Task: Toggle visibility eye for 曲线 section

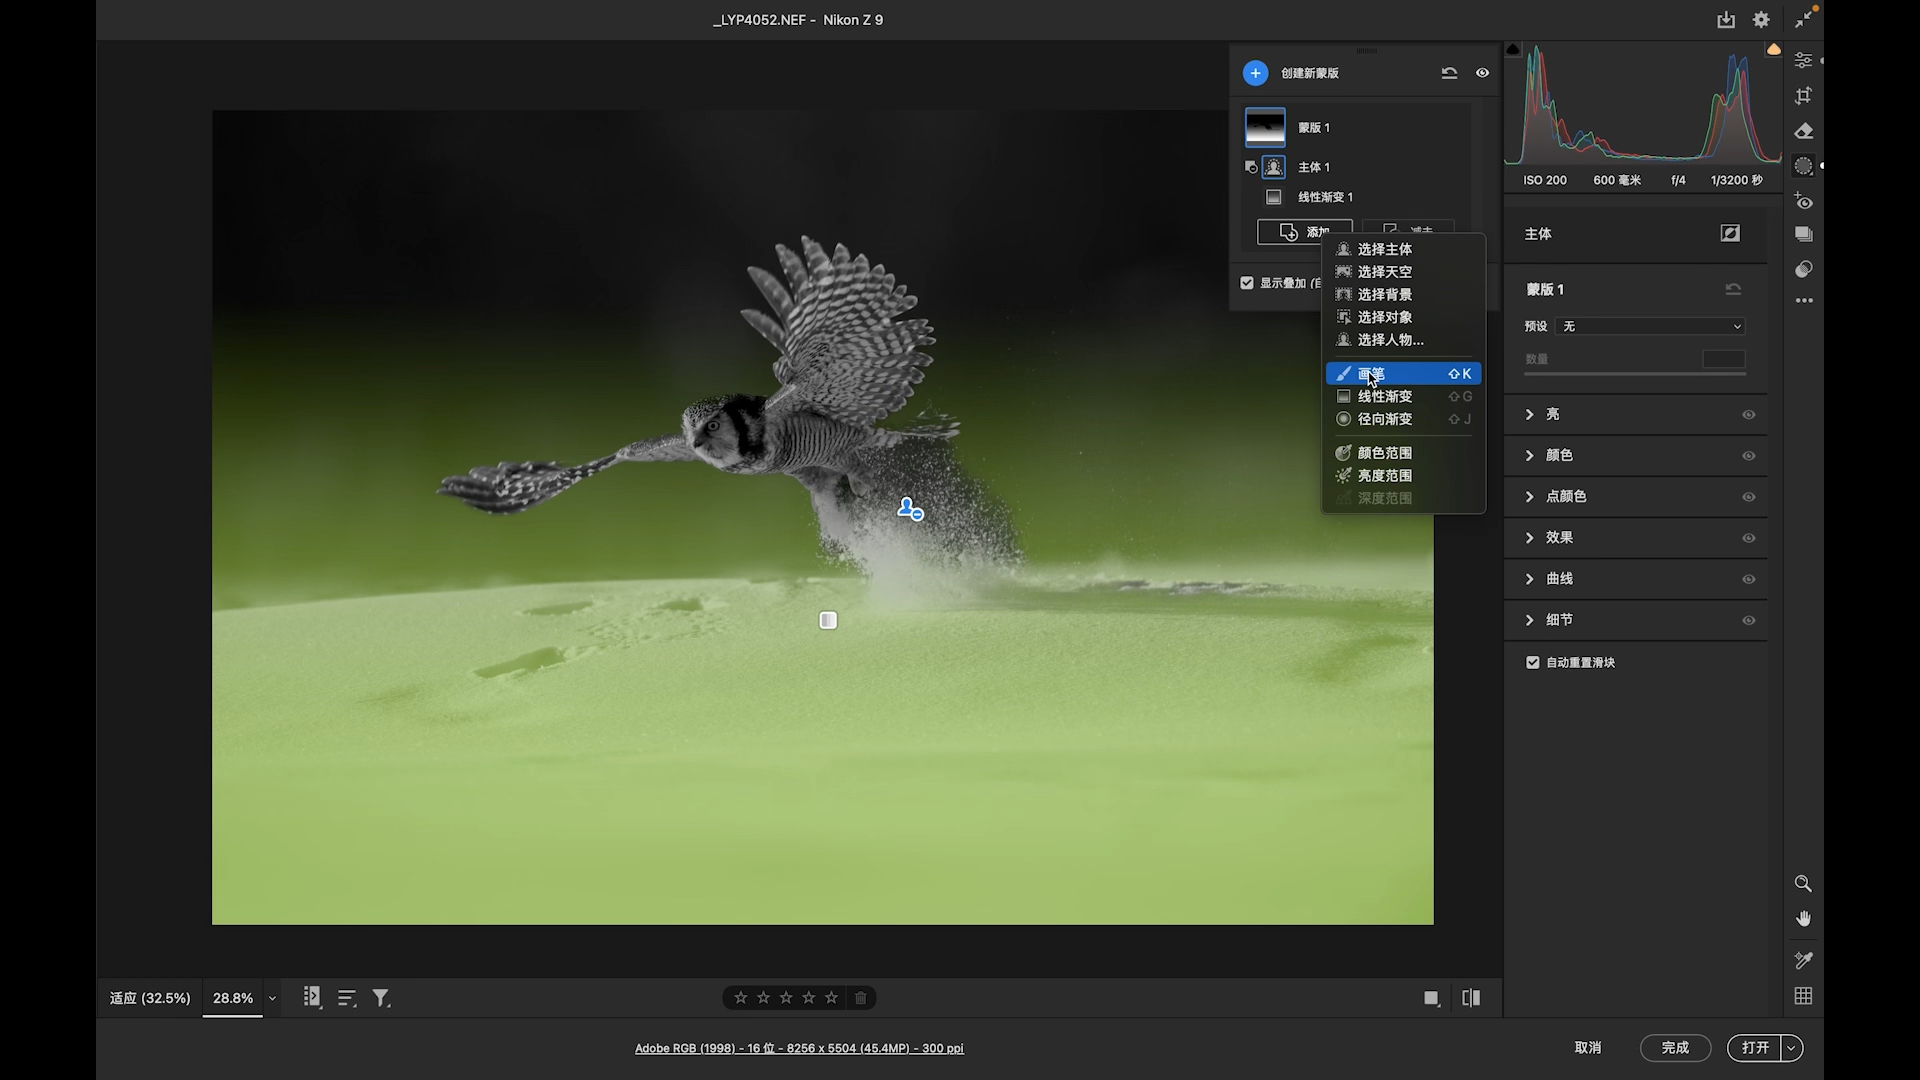Action: pos(1748,579)
